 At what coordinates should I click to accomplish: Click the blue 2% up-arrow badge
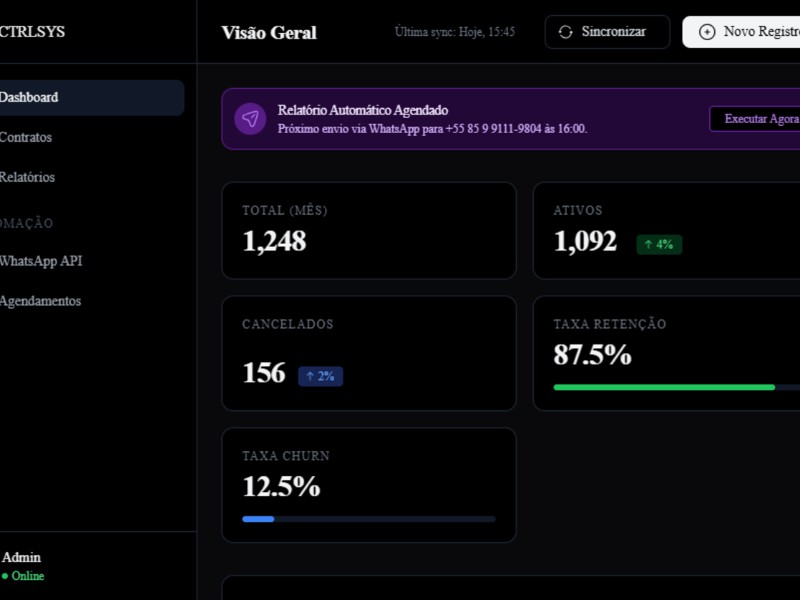click(x=320, y=376)
